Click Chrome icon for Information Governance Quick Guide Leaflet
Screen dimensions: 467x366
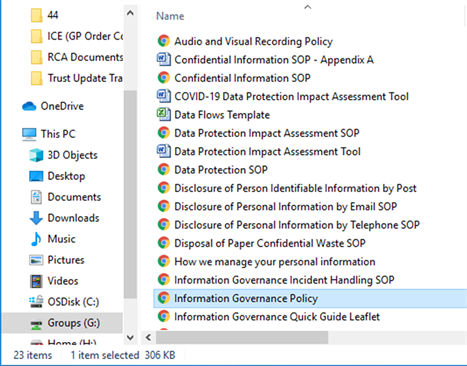164,316
